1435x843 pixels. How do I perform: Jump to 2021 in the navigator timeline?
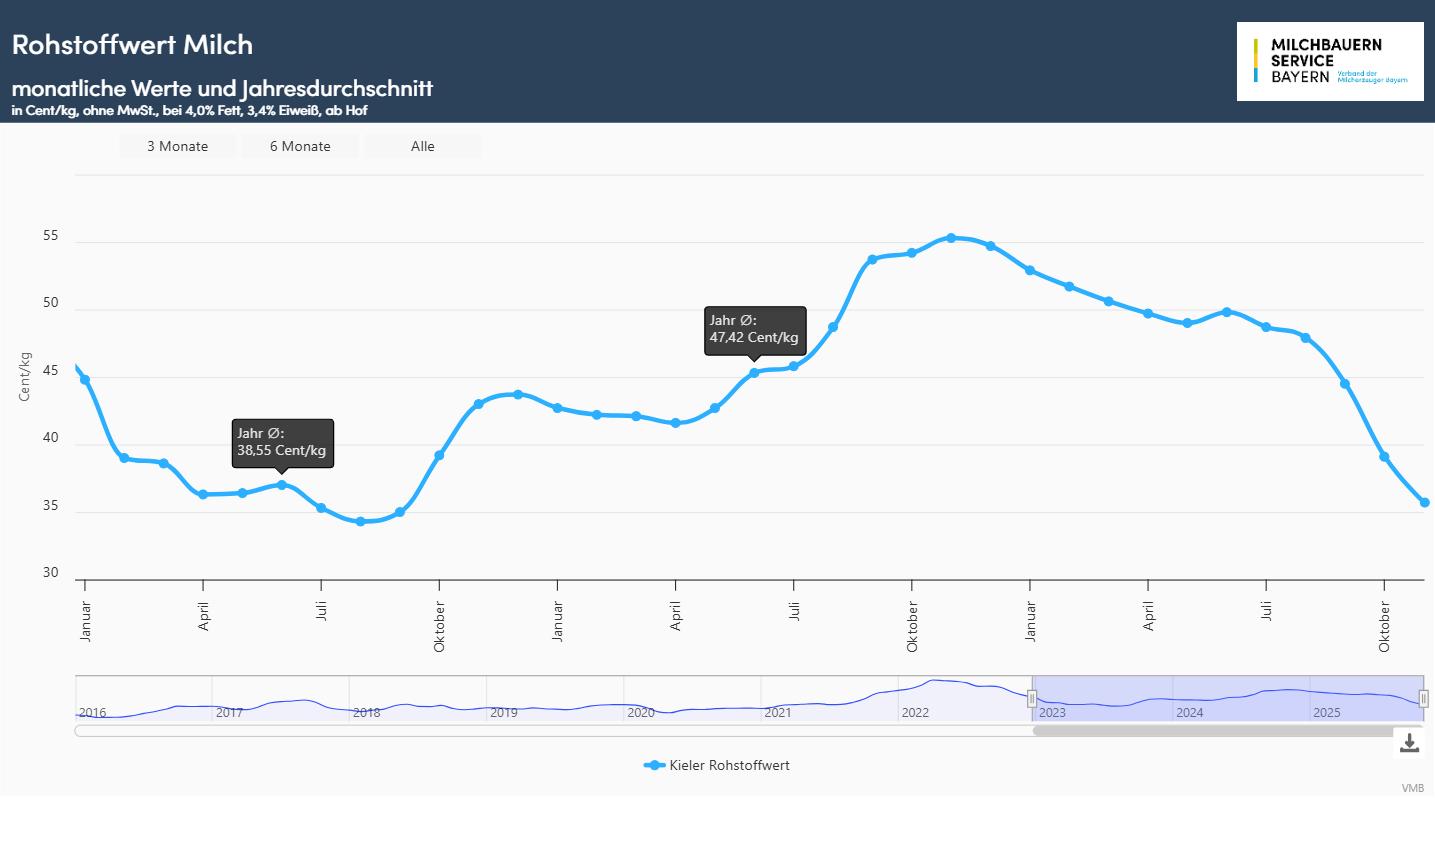point(778,712)
